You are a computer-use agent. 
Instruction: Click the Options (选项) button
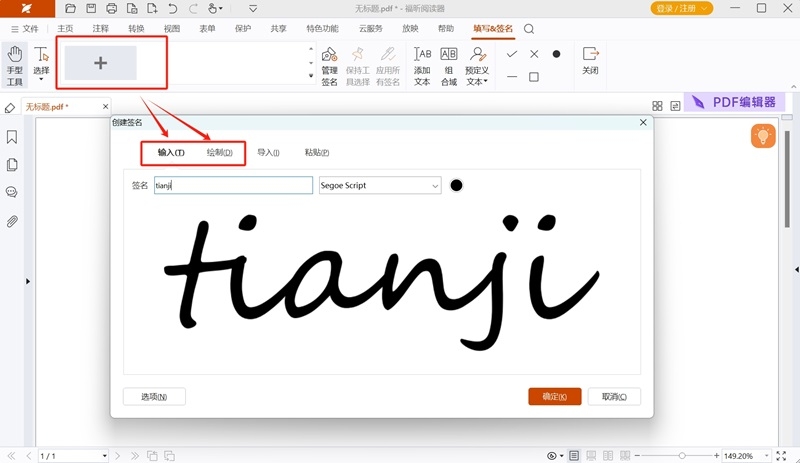pyautogui.click(x=154, y=397)
